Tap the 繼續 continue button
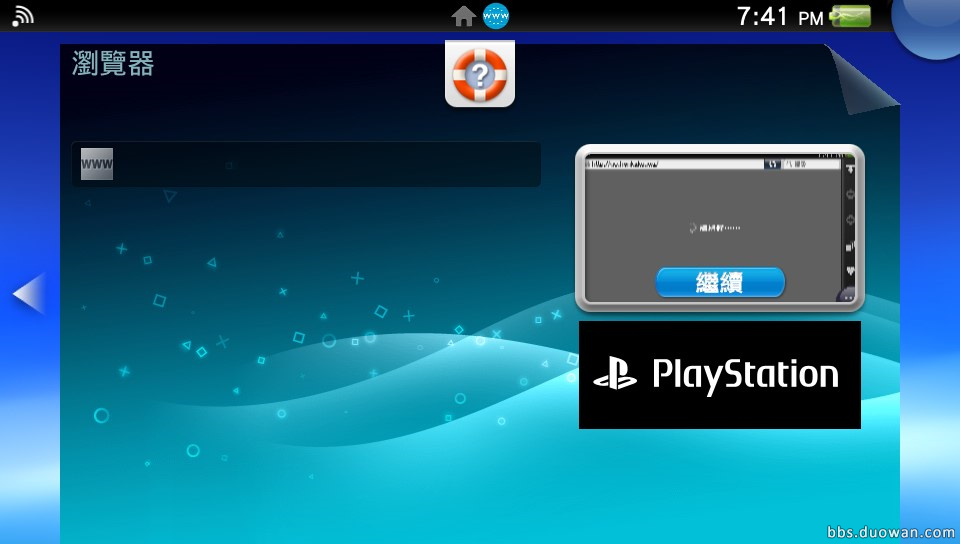Screen dimensions: 960x544 pos(720,283)
